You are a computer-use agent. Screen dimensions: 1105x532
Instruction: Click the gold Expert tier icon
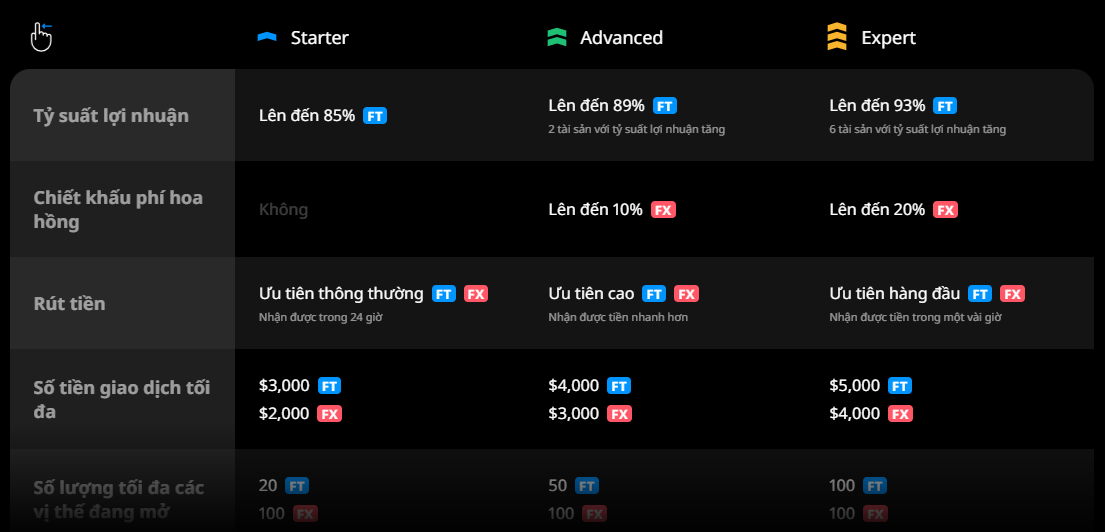point(837,37)
